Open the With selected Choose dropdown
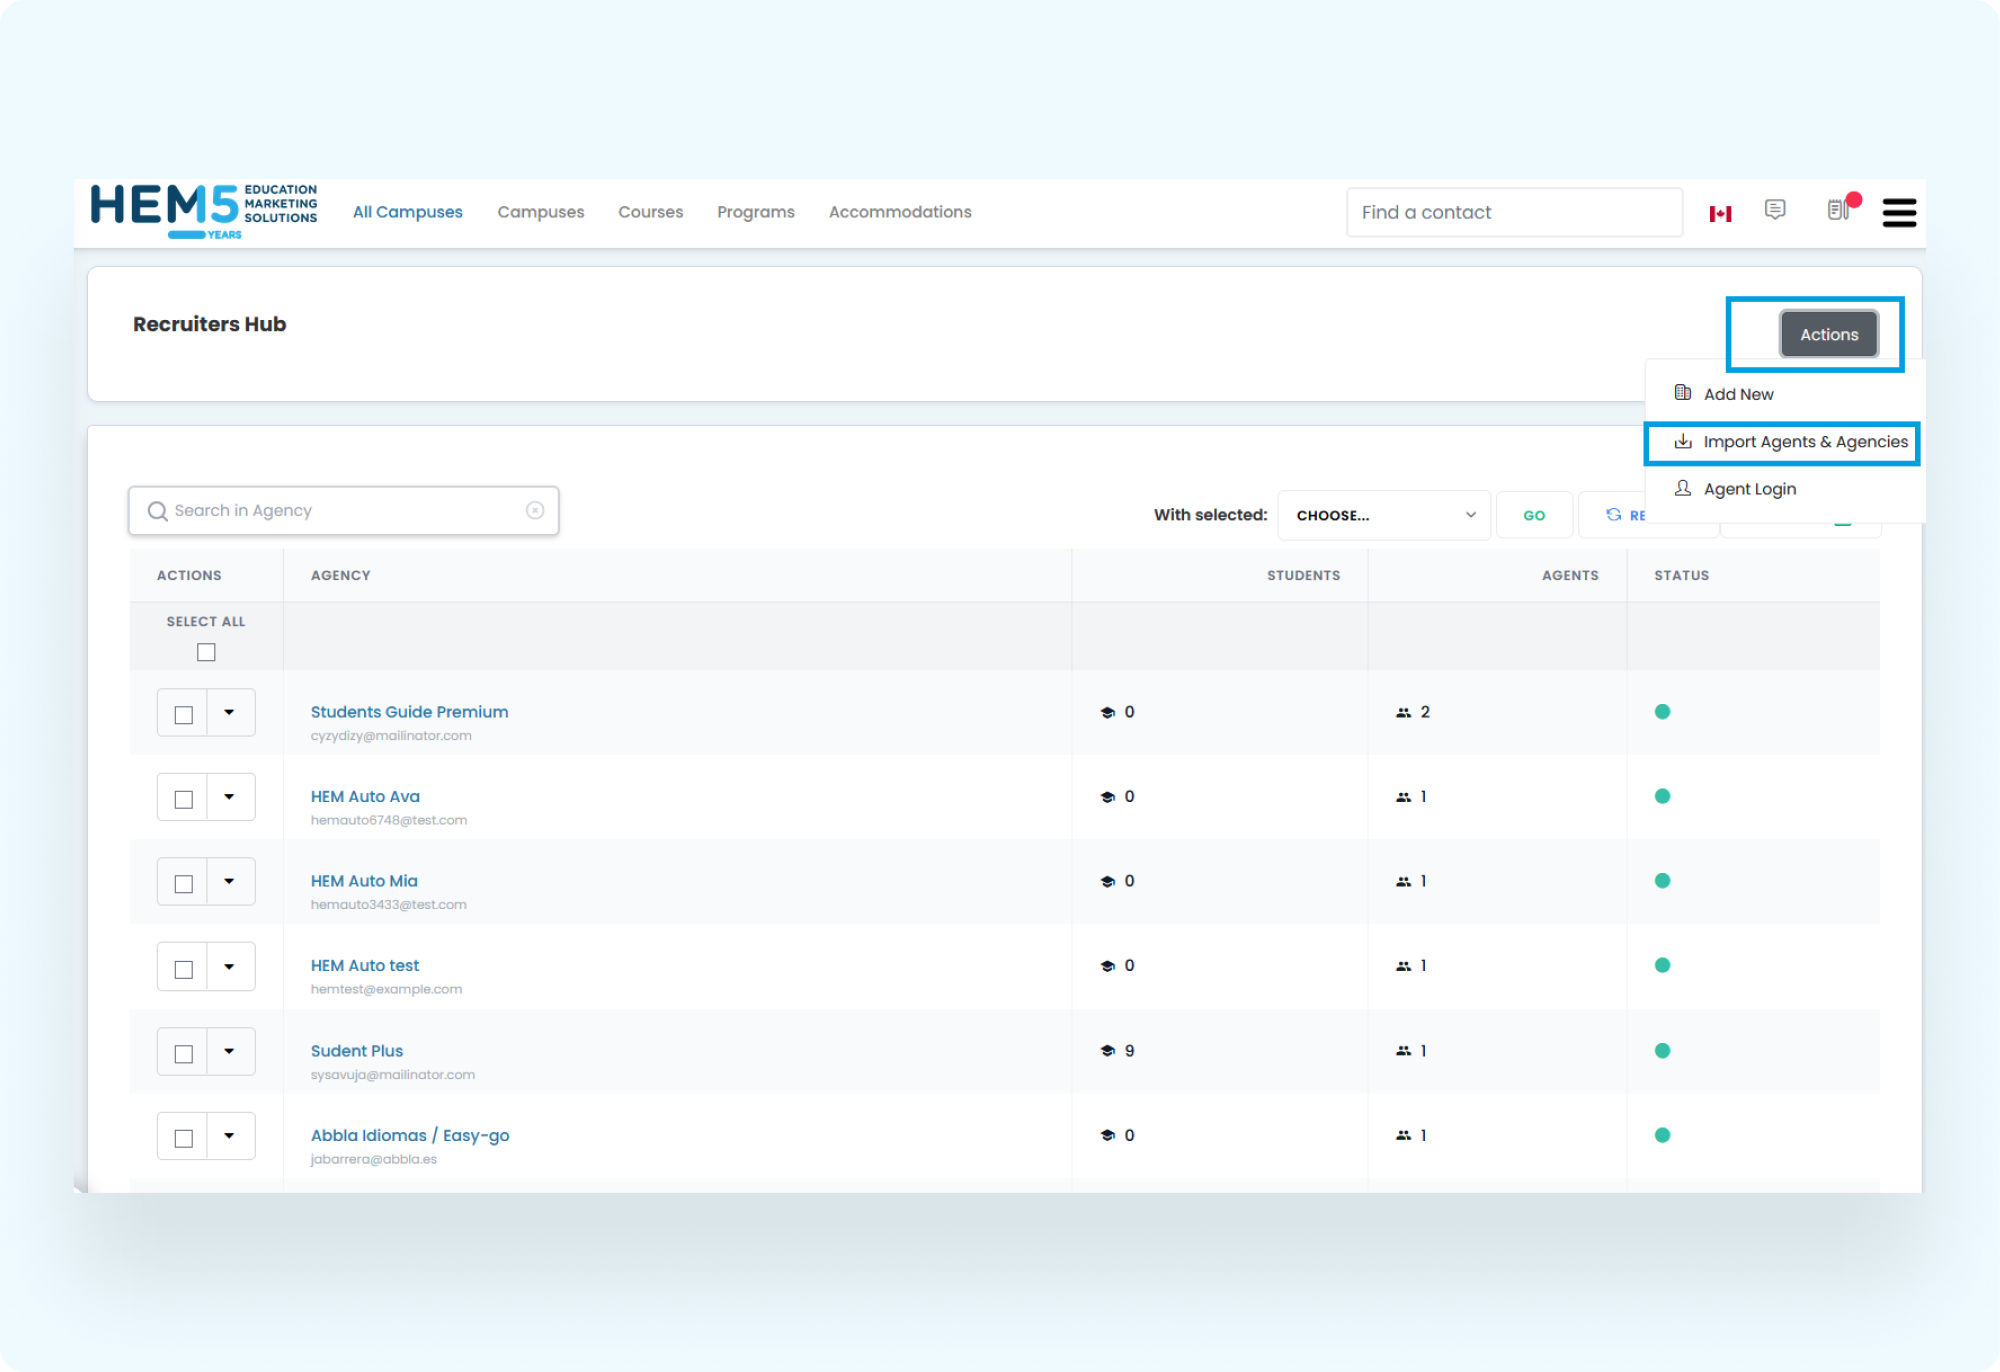Image resolution: width=2000 pixels, height=1372 pixels. [x=1383, y=515]
